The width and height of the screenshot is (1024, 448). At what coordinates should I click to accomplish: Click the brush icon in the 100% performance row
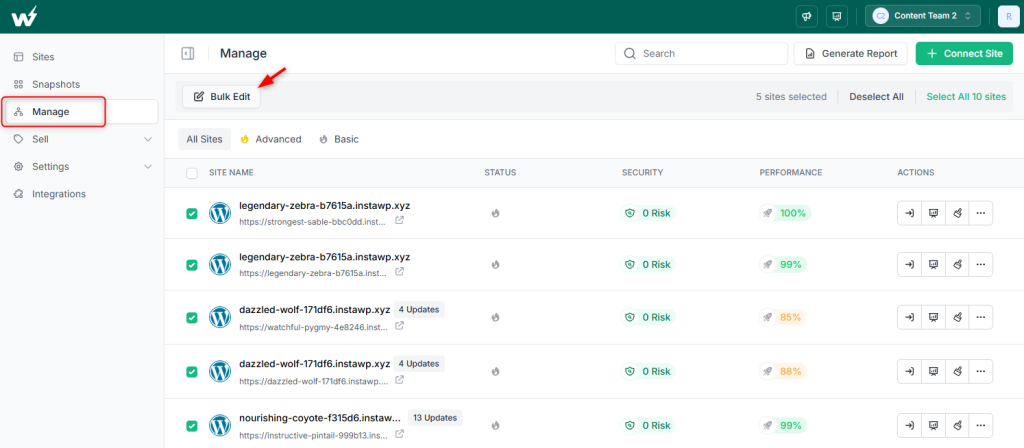pyautogui.click(x=957, y=213)
